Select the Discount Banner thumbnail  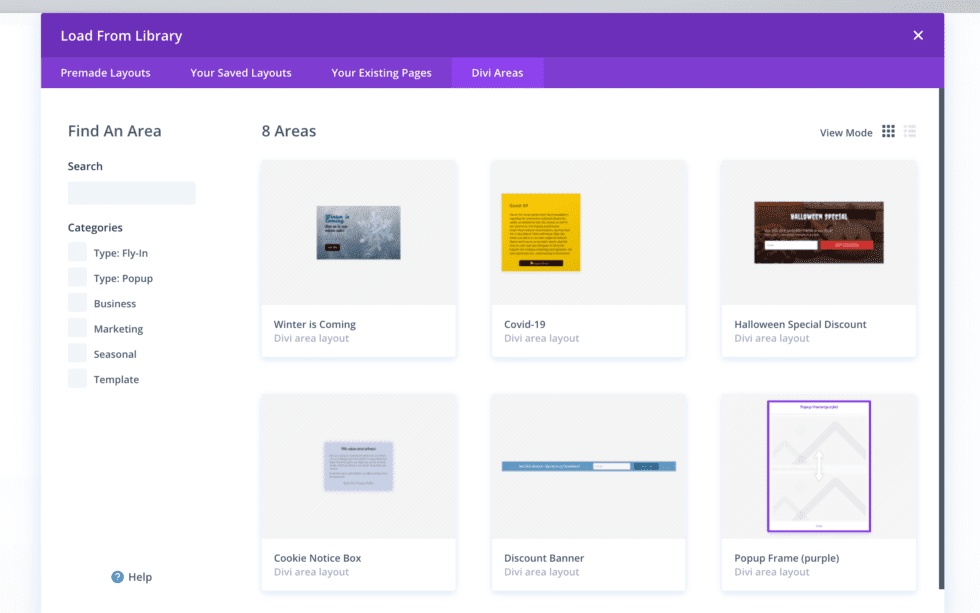(589, 466)
